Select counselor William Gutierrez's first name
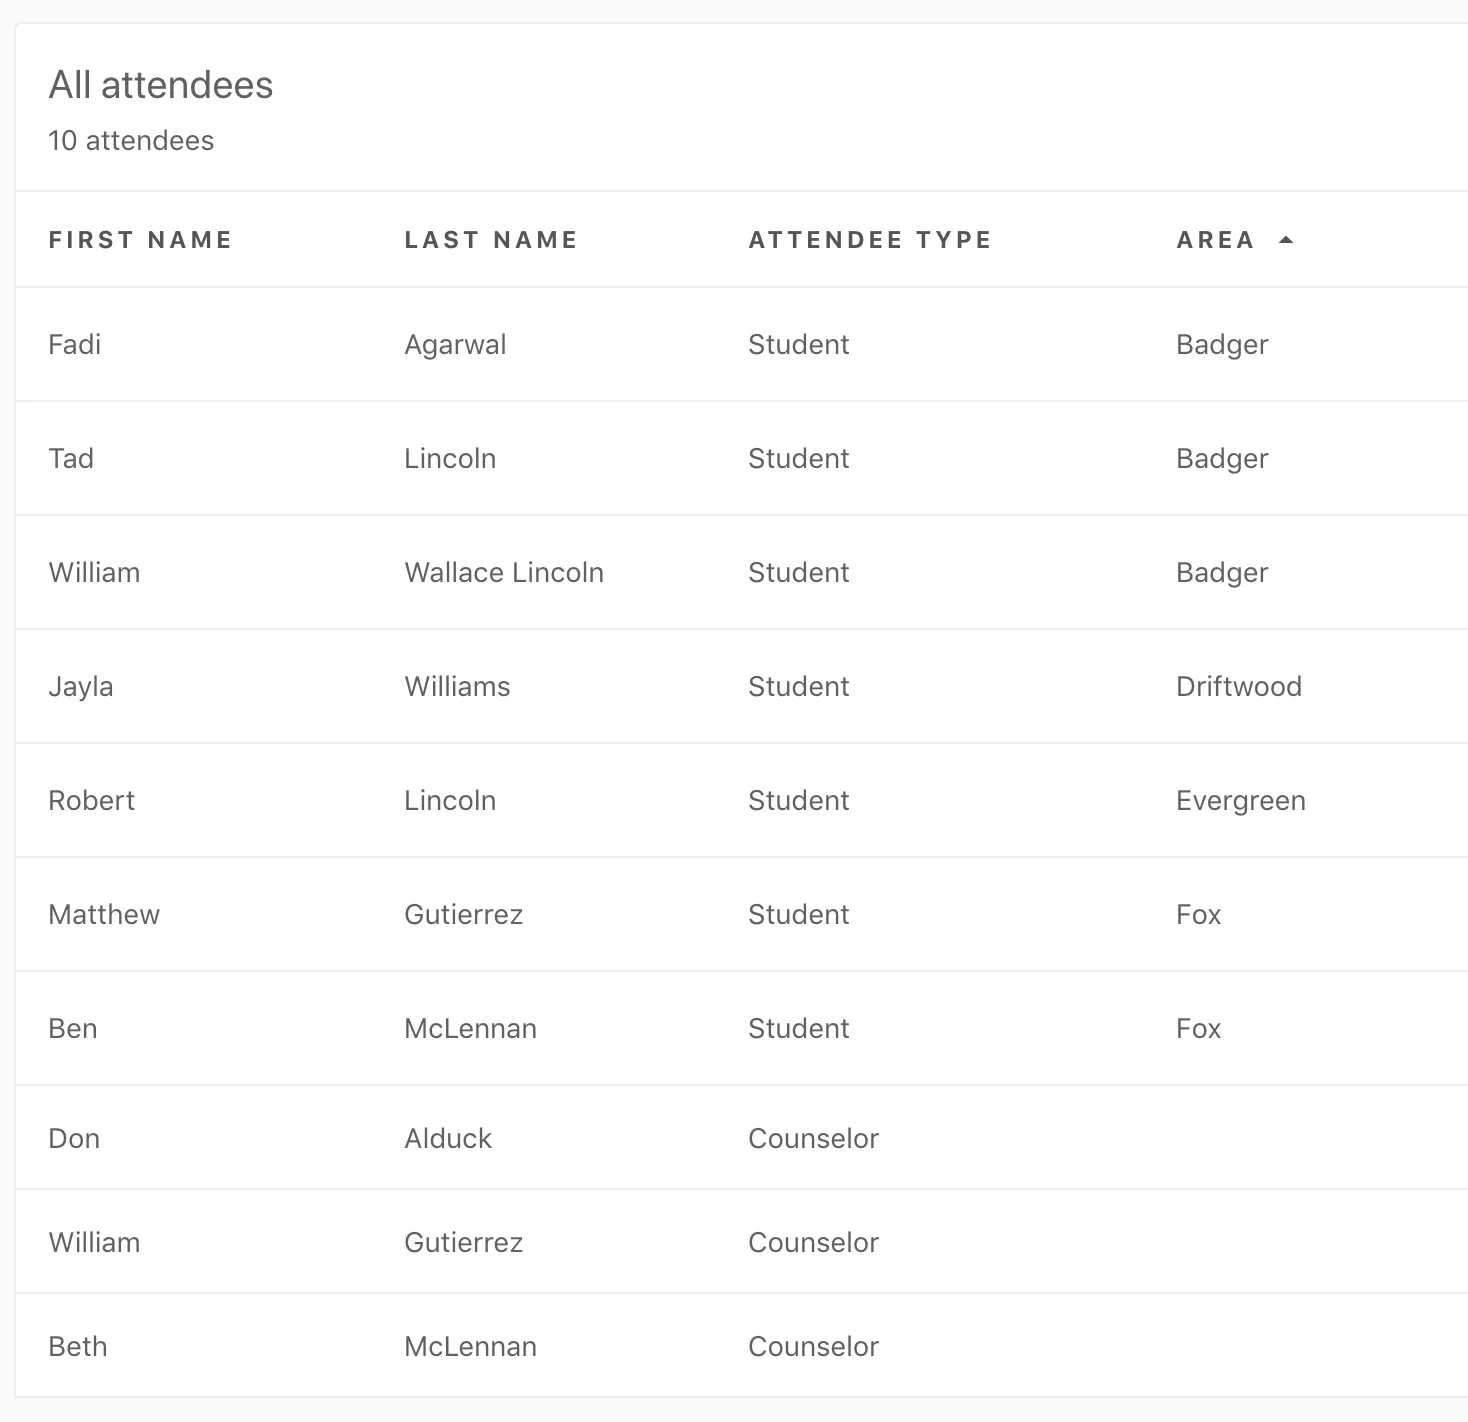1468x1422 pixels. tap(94, 1243)
